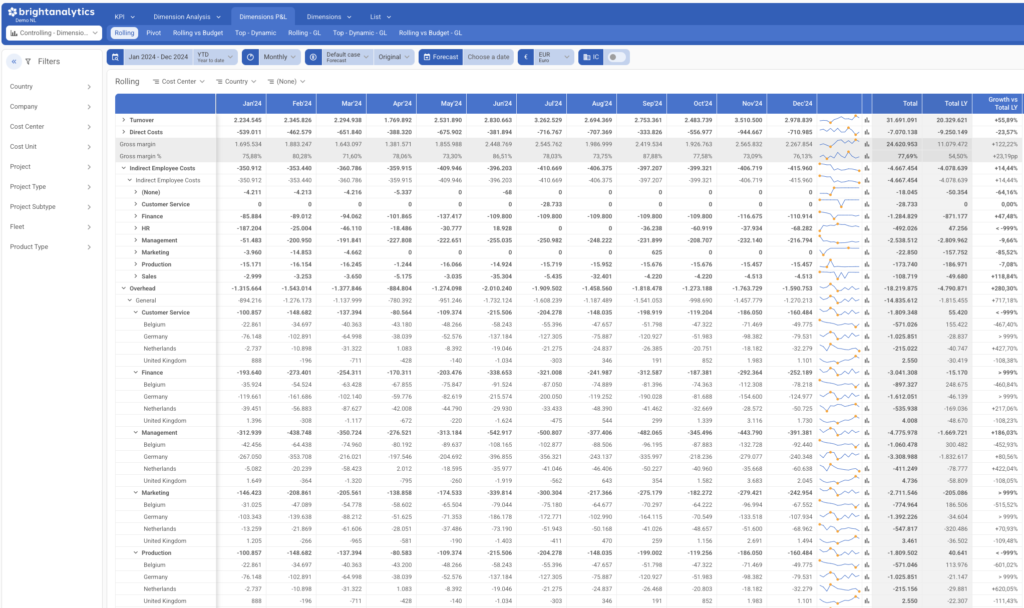Open the (None) grouping dropdown
The image size is (1024, 608).
click(286, 82)
